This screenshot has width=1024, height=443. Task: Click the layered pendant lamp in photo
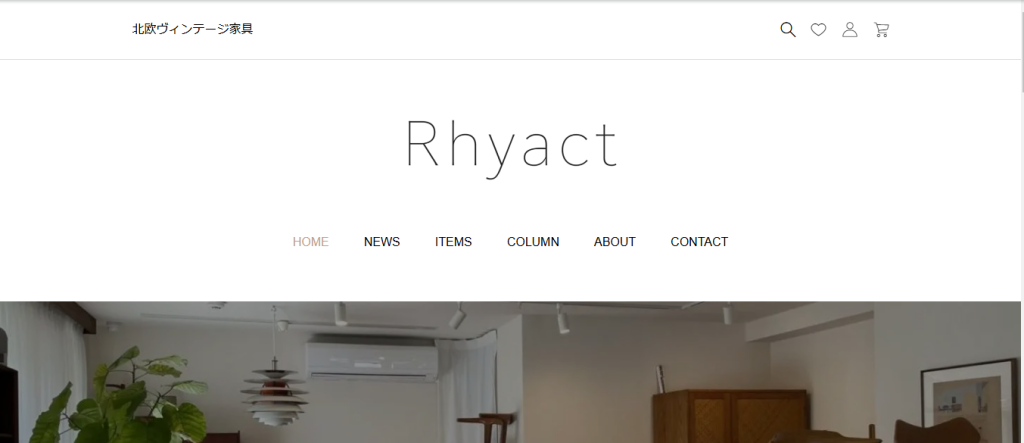(x=274, y=395)
